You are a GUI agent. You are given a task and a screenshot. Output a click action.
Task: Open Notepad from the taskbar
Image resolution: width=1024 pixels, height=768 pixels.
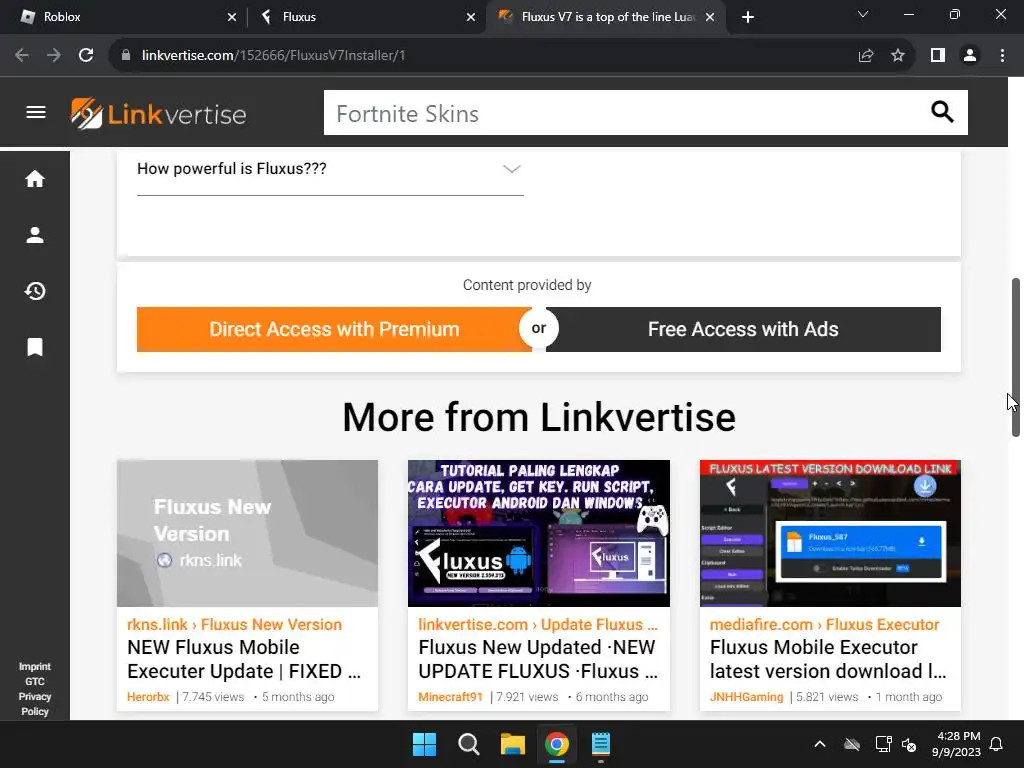tap(601, 744)
